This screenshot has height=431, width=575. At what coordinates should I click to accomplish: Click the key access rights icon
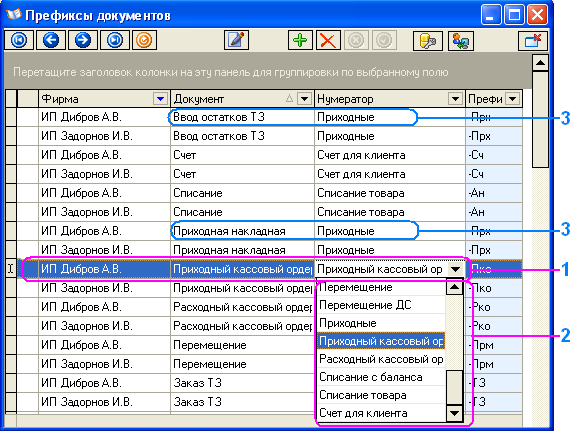click(x=428, y=40)
